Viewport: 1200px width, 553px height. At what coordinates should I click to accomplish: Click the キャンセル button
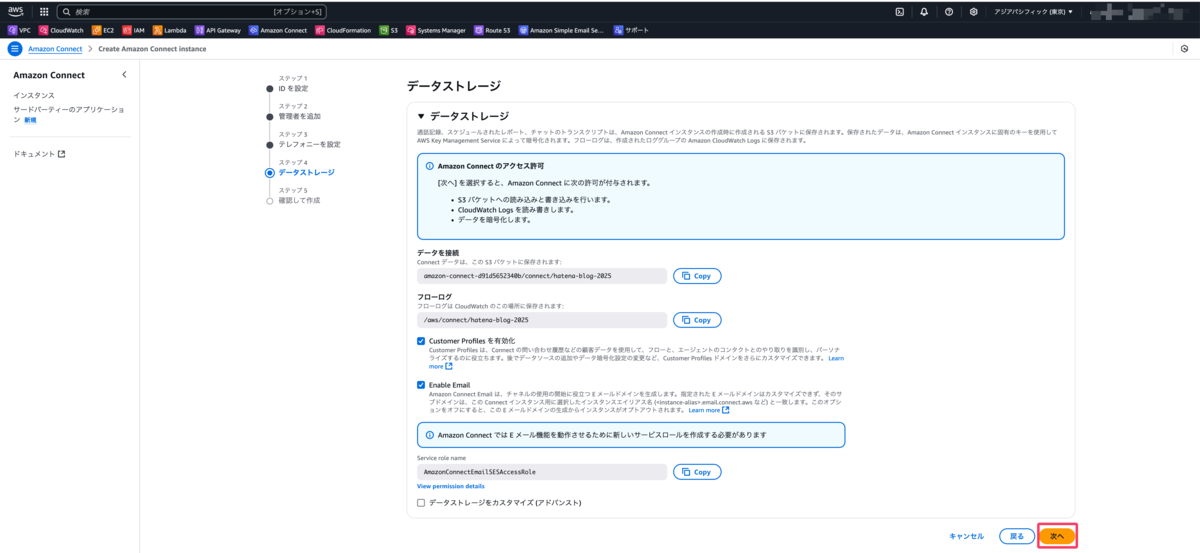pyautogui.click(x=966, y=536)
